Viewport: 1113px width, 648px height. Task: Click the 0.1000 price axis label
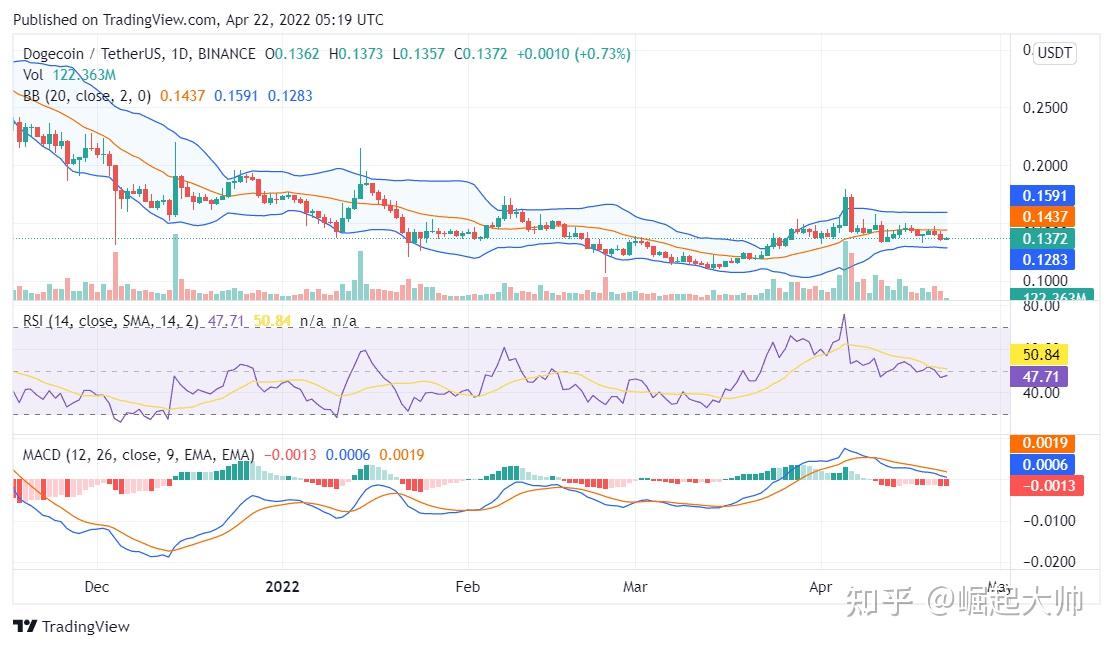pyautogui.click(x=1045, y=281)
